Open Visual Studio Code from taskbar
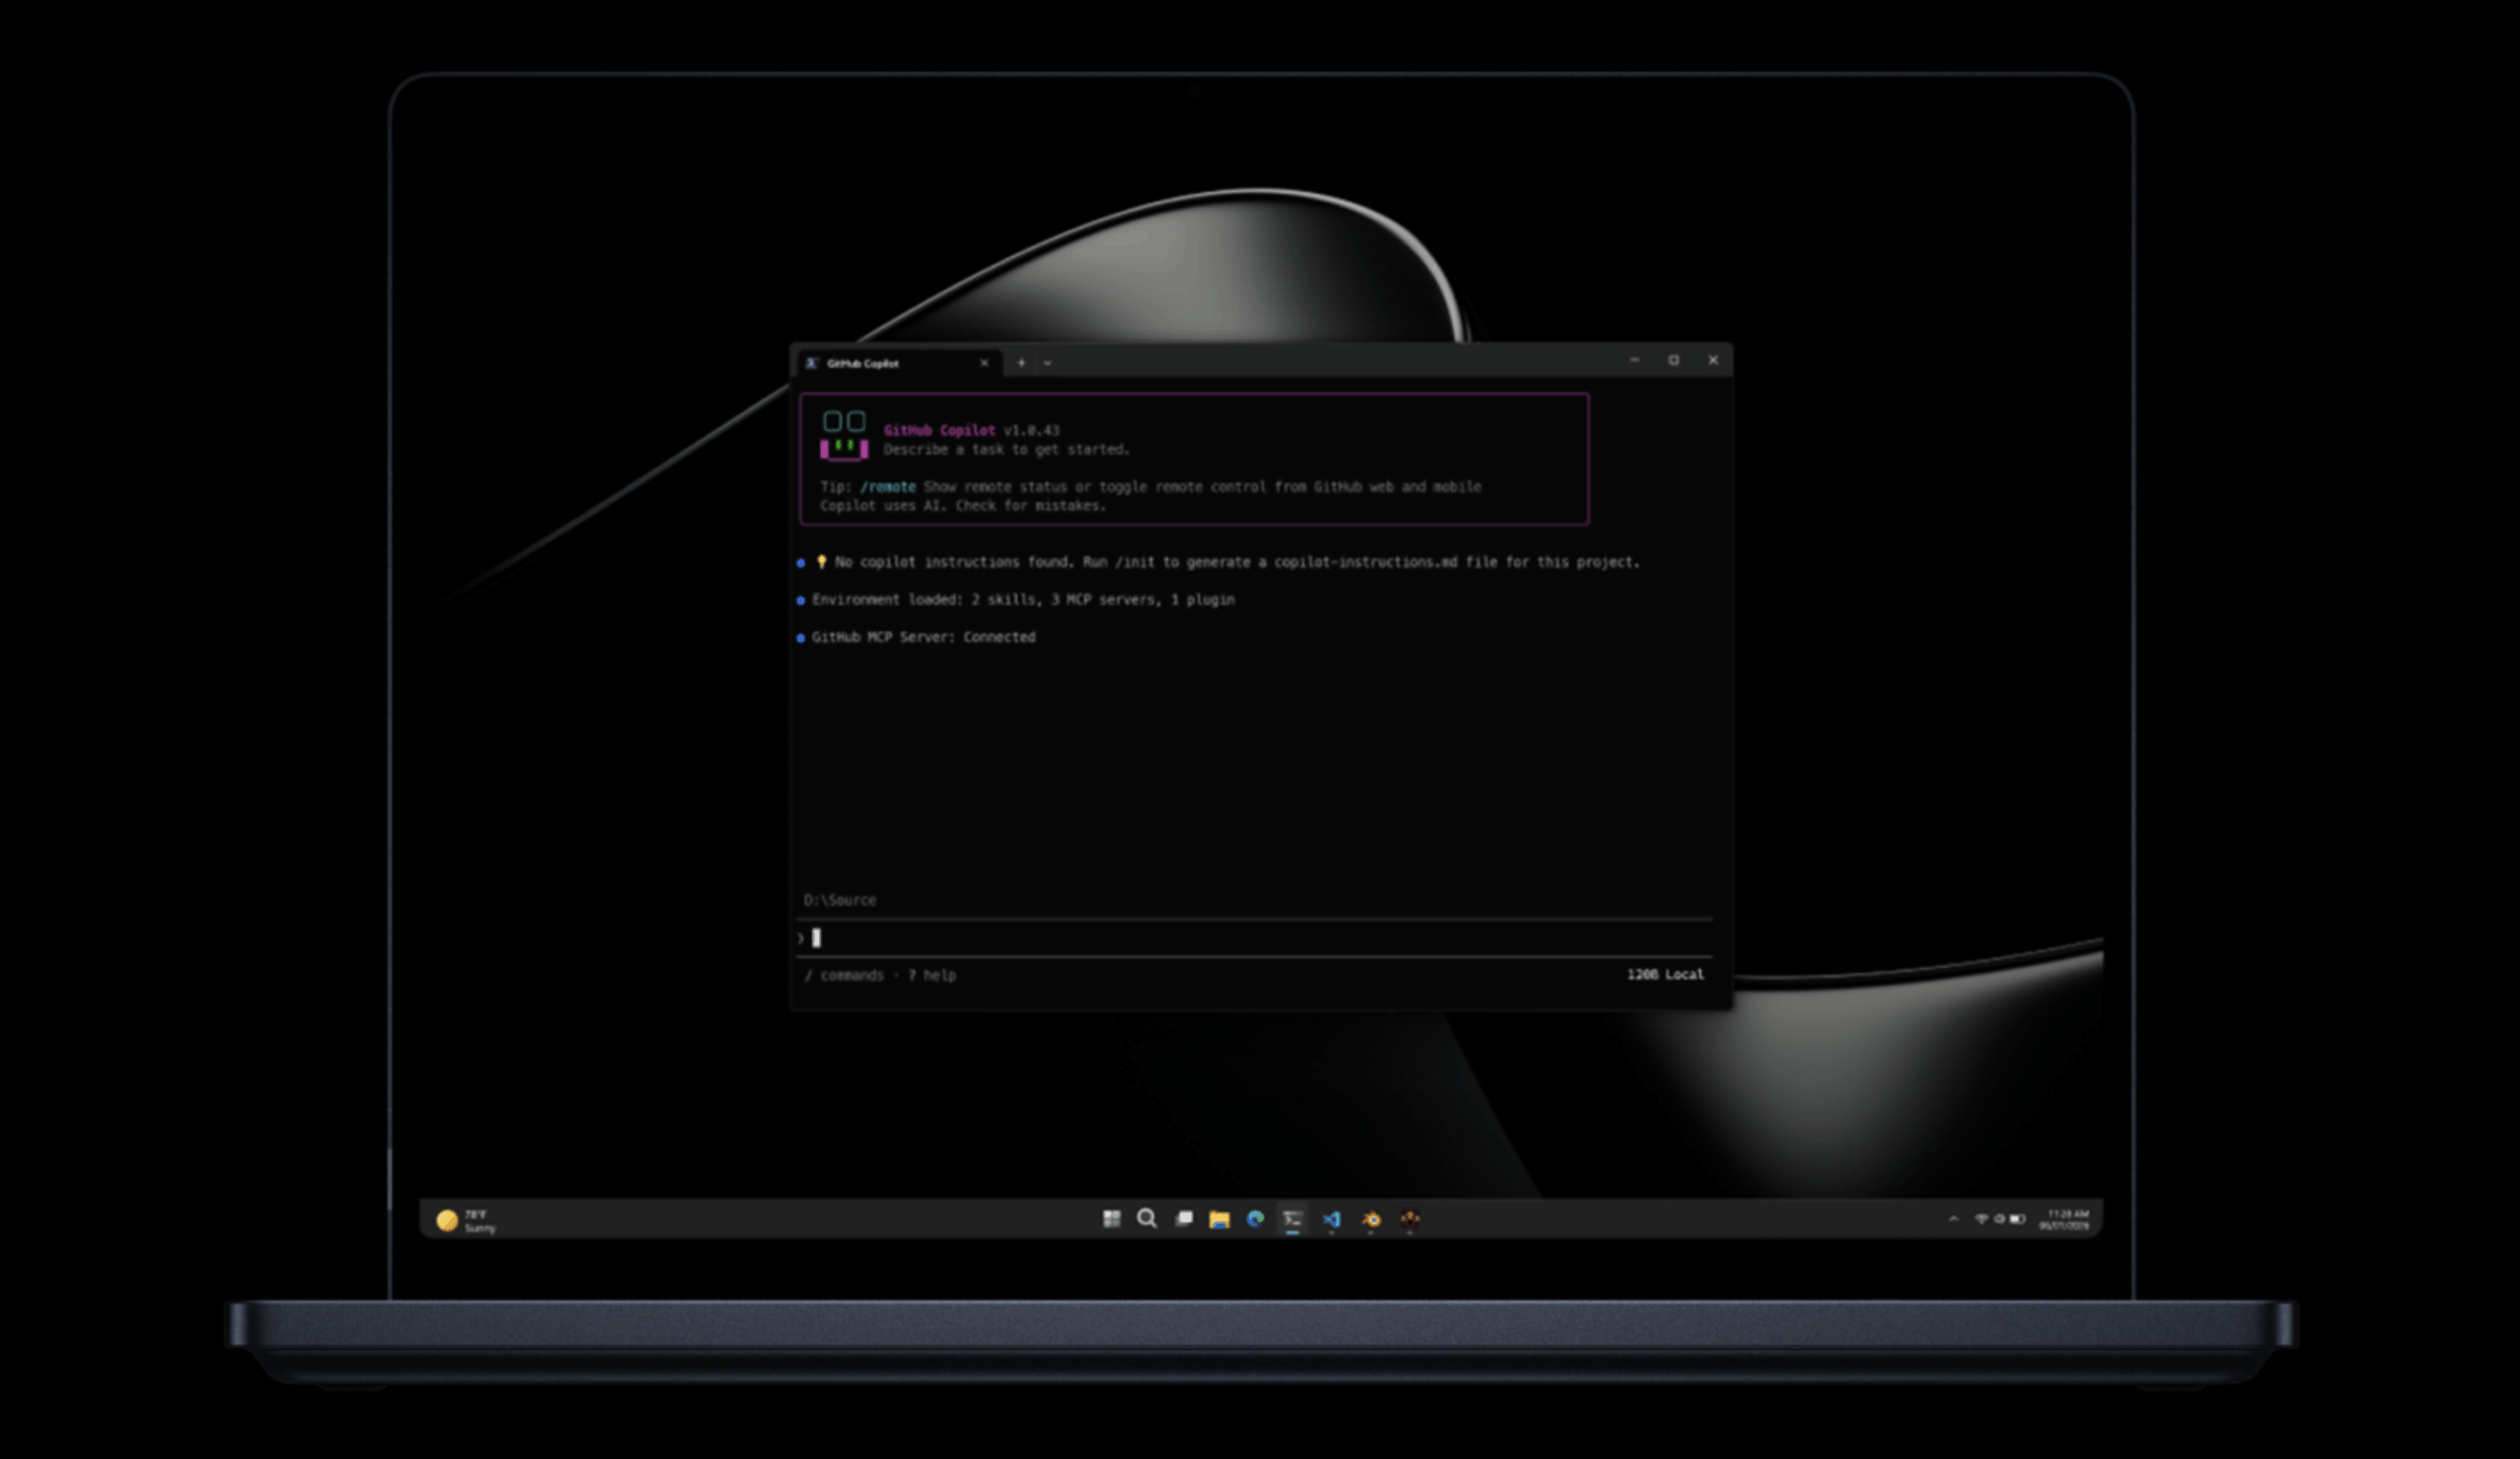Image resolution: width=2520 pixels, height=1459 pixels. (x=1331, y=1219)
